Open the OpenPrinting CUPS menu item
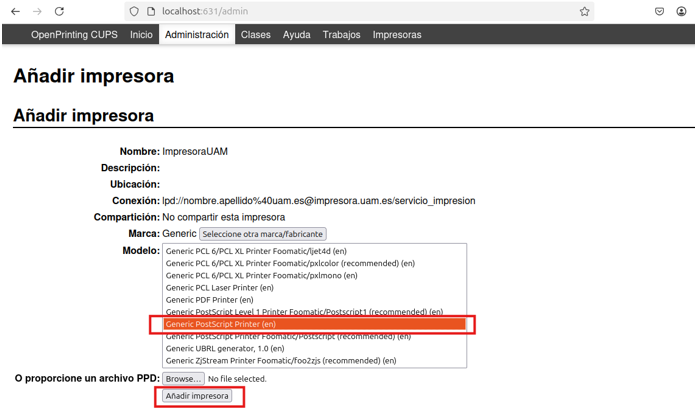The image size is (695, 413). 74,35
